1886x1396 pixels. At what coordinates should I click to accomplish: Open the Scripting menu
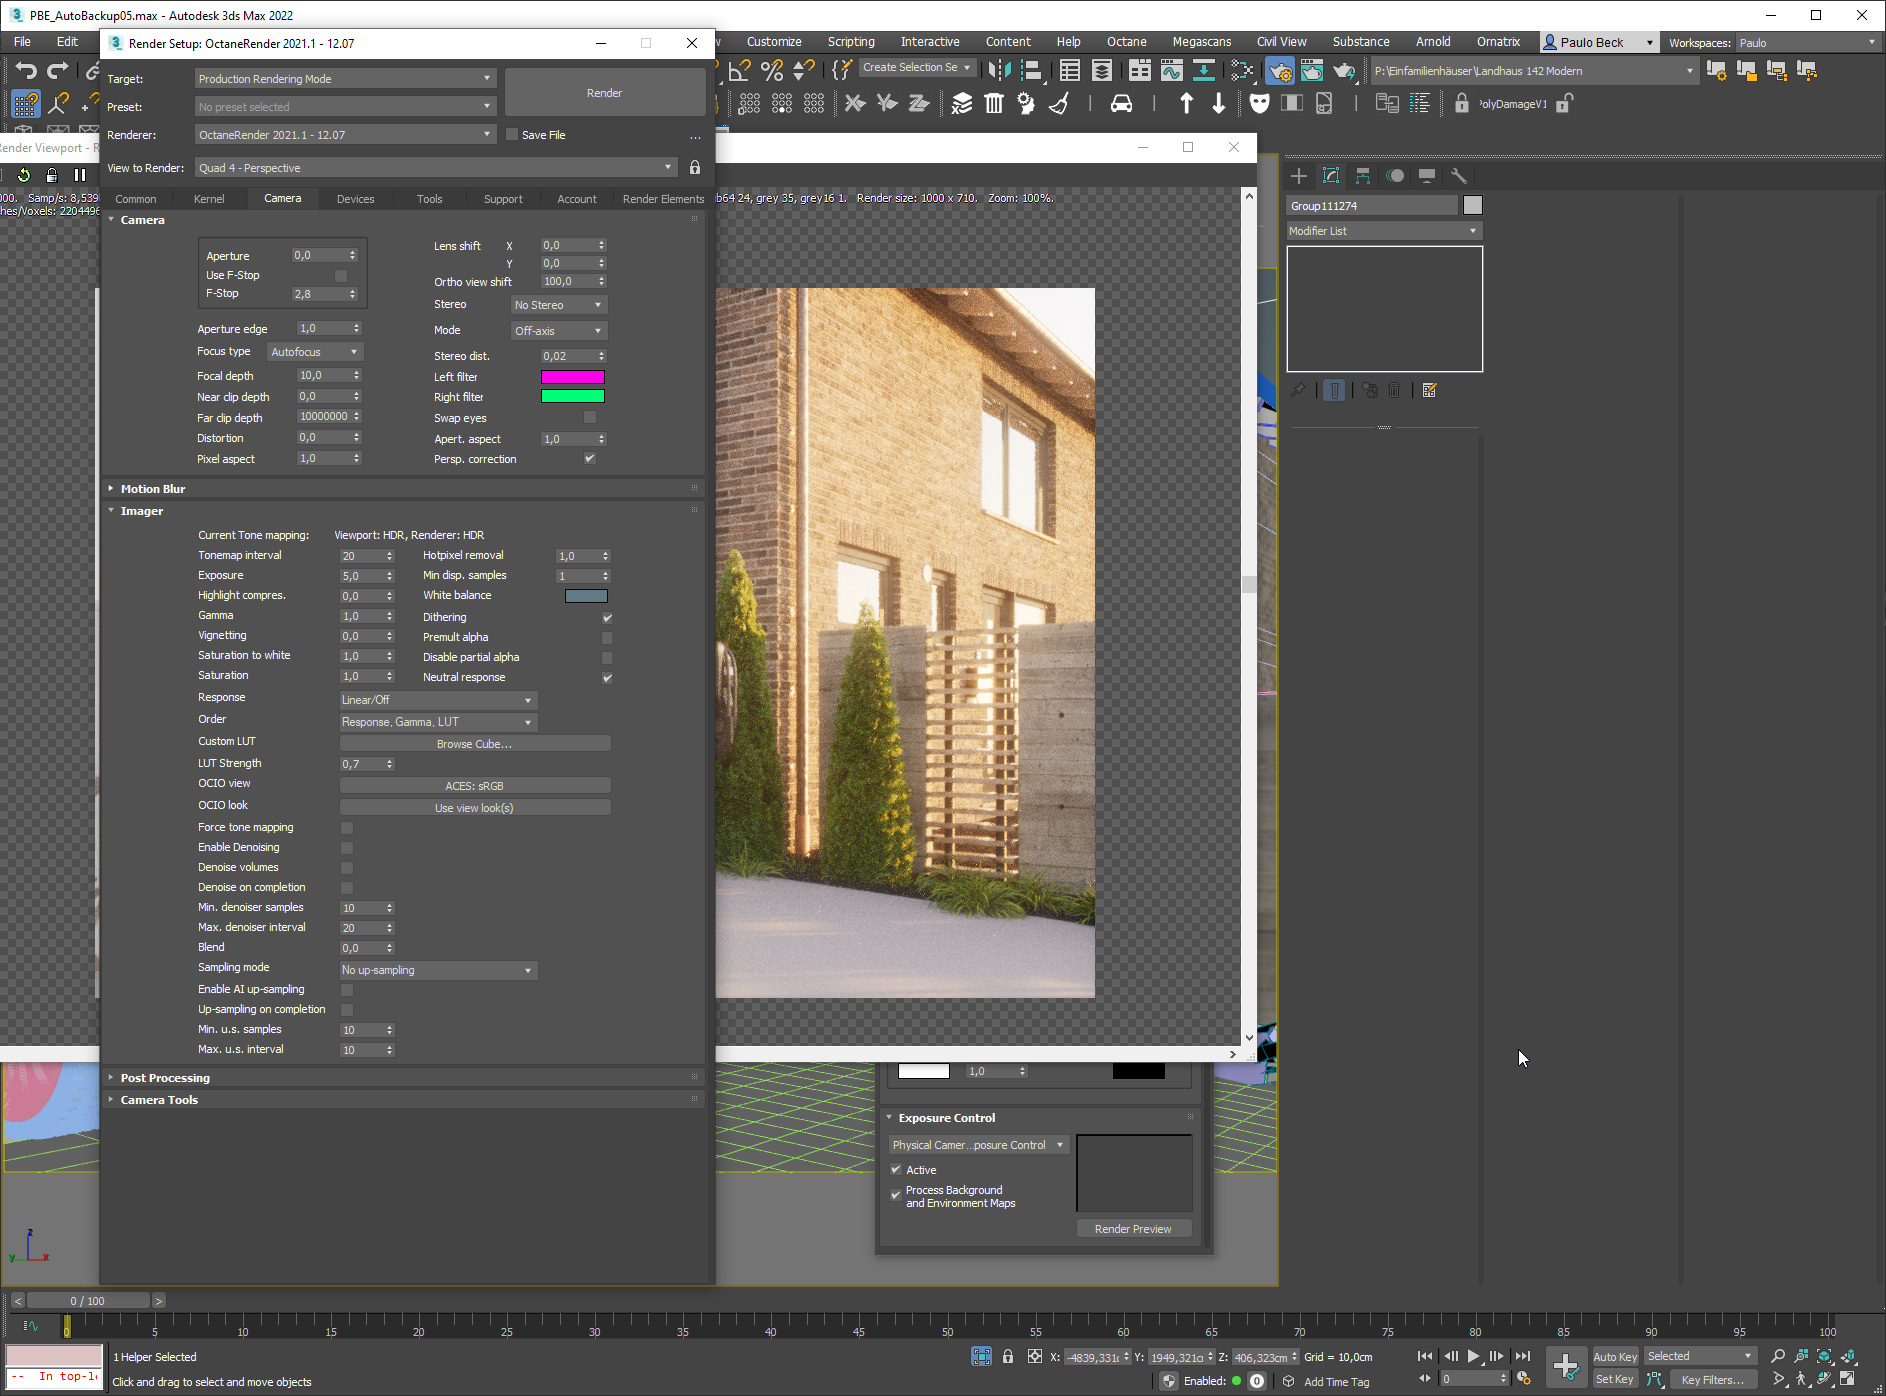(851, 42)
